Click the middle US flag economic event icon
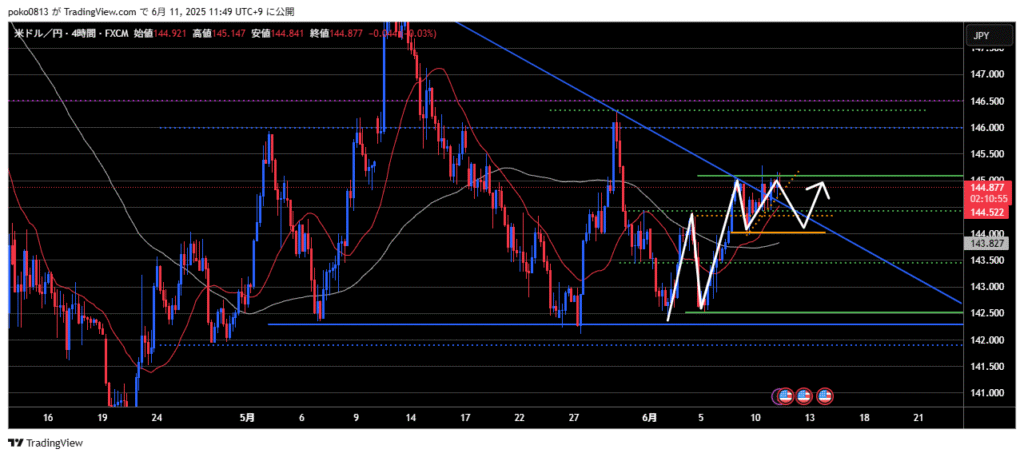Screen dimensions: 1024x457 804,396
